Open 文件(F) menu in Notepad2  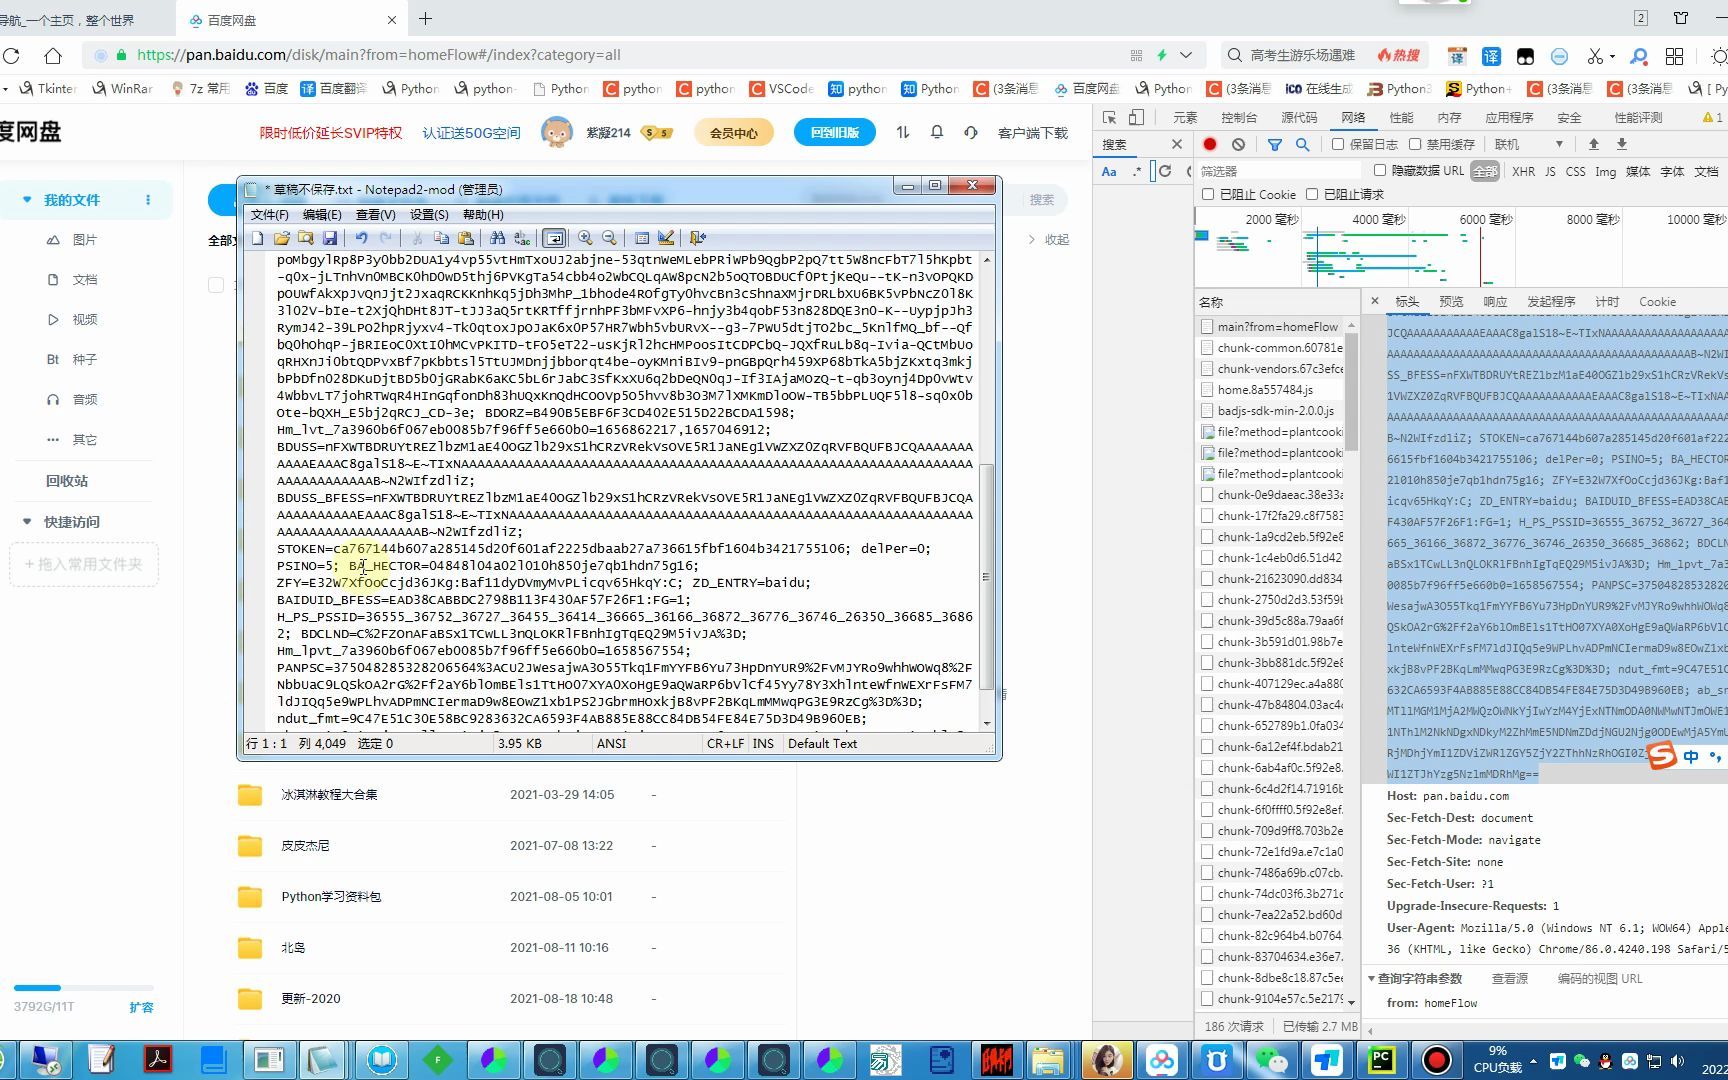tap(270, 215)
